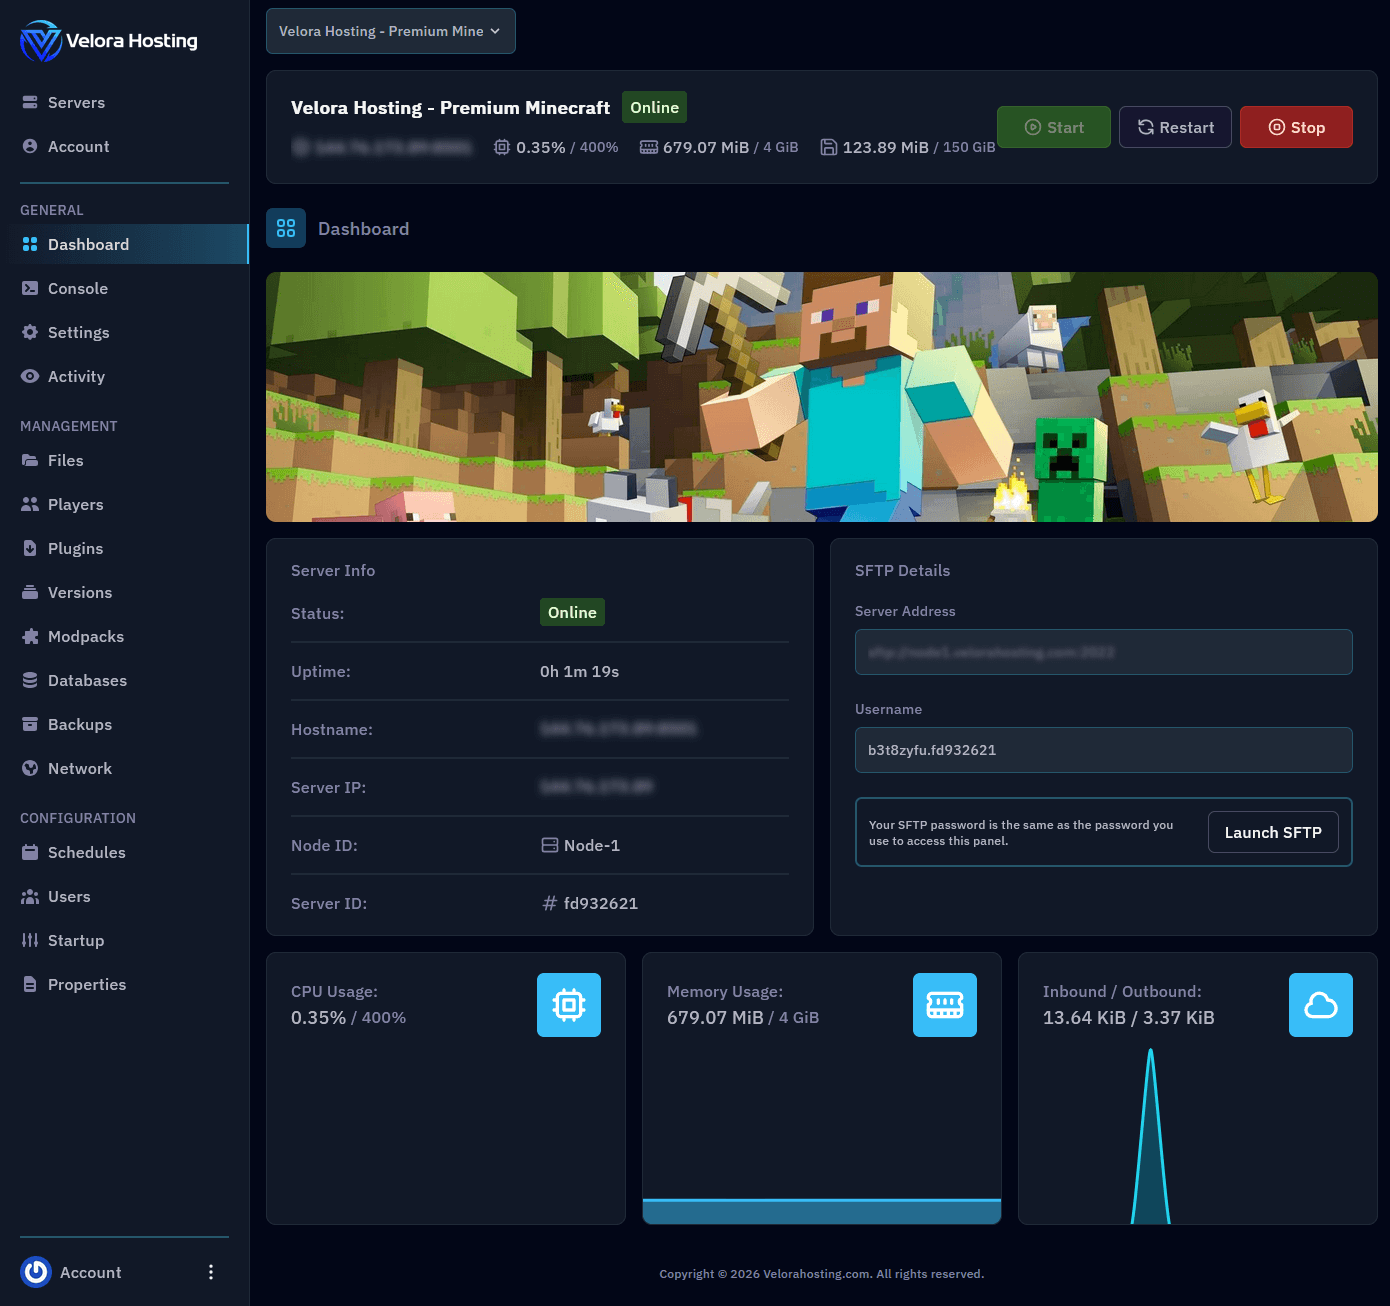Open the Plugins page
The height and width of the screenshot is (1306, 1390).
[x=75, y=549]
